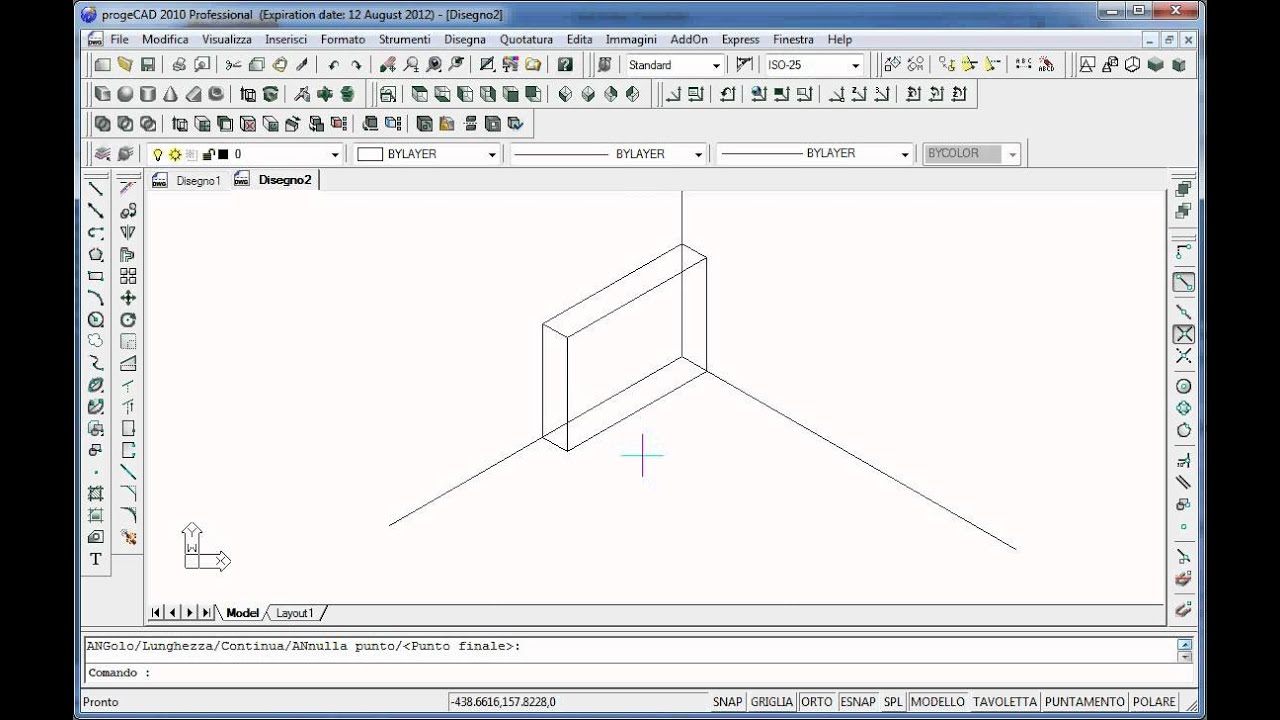
Task: Select the Cone solid tool
Action: pyautogui.click(x=171, y=94)
